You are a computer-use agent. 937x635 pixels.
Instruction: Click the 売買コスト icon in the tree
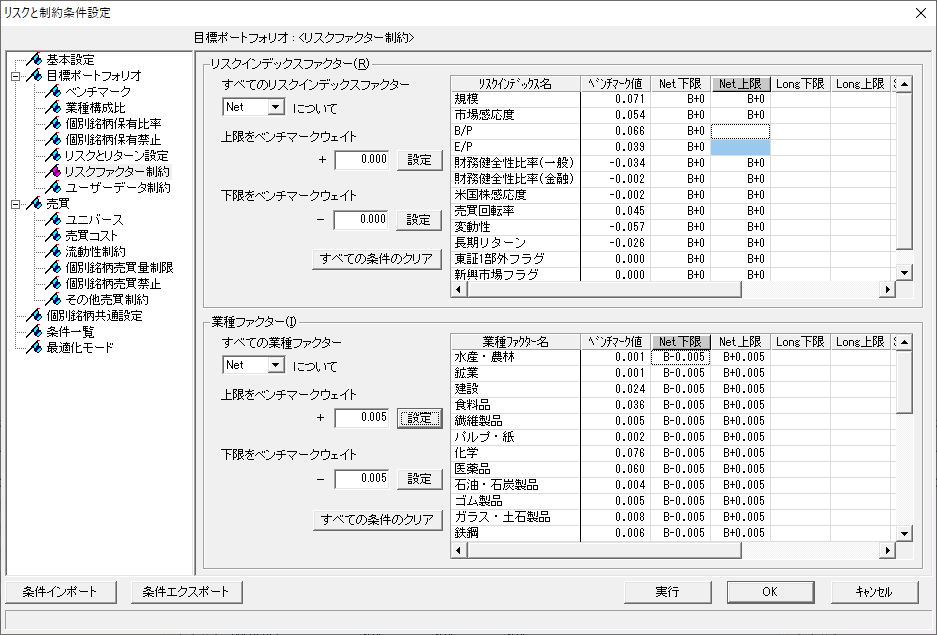pos(55,236)
